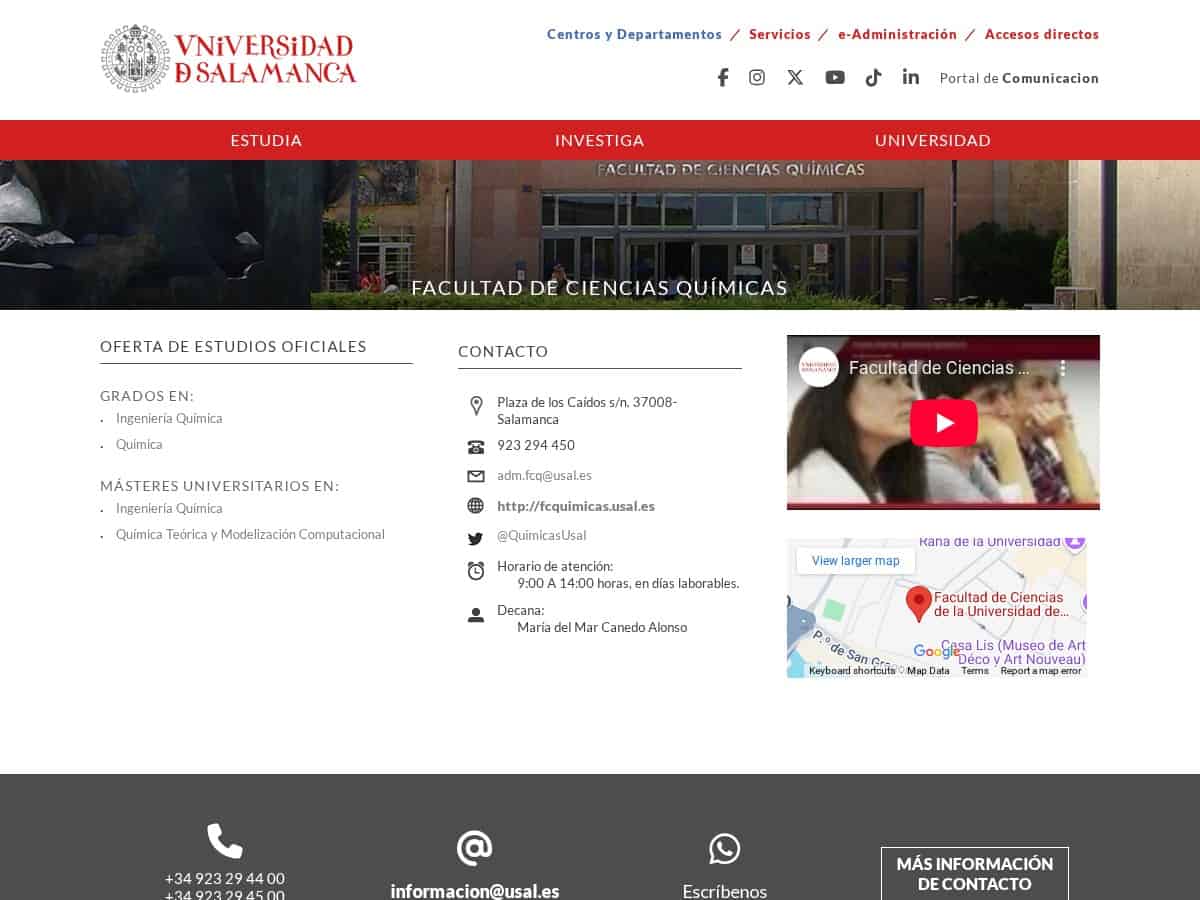Click the location pin icon beside address
The height and width of the screenshot is (900, 1200).
click(476, 406)
